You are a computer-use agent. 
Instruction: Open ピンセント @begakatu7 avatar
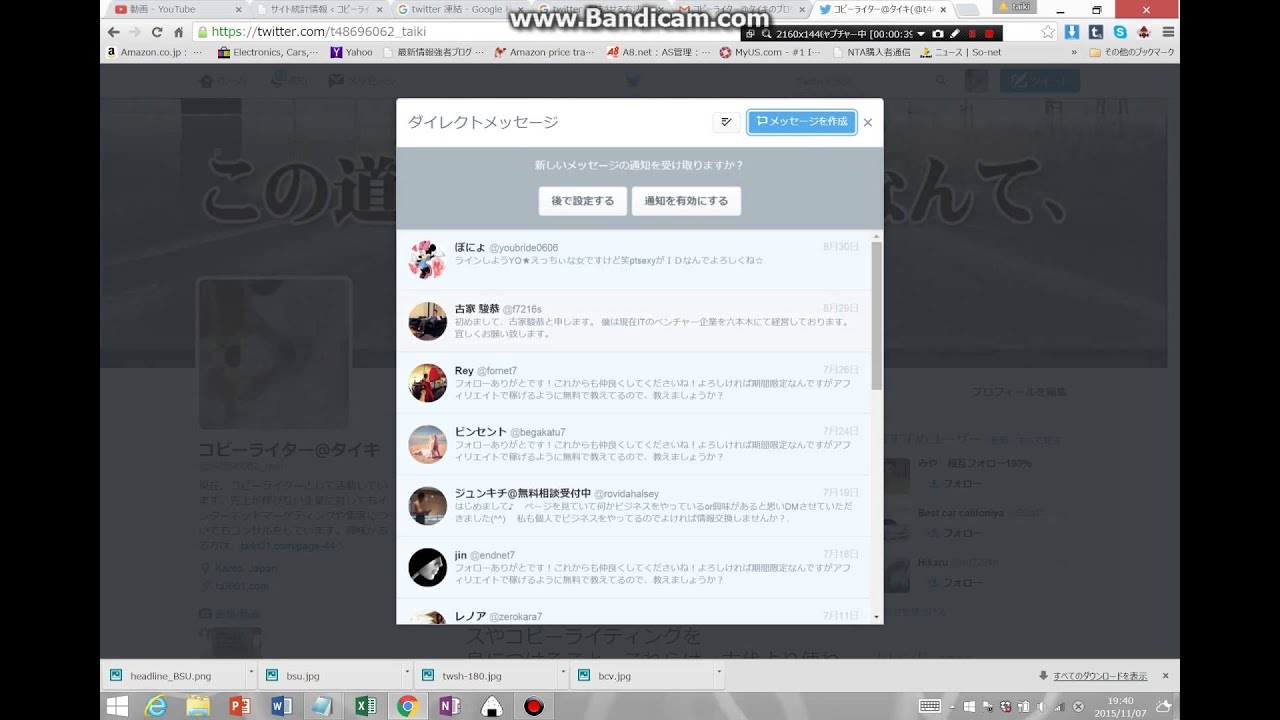click(428, 445)
